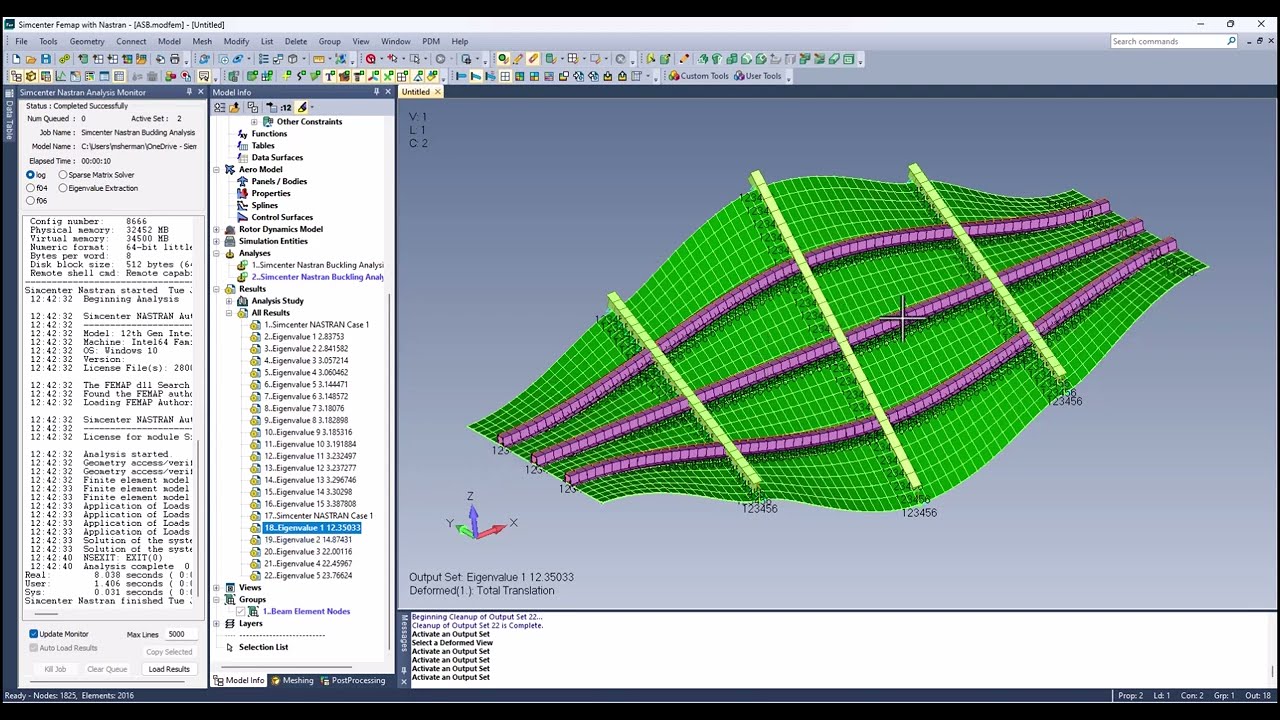The width and height of the screenshot is (1280, 720).
Task: Click the Clear Queue button
Action: pyautogui.click(x=107, y=669)
